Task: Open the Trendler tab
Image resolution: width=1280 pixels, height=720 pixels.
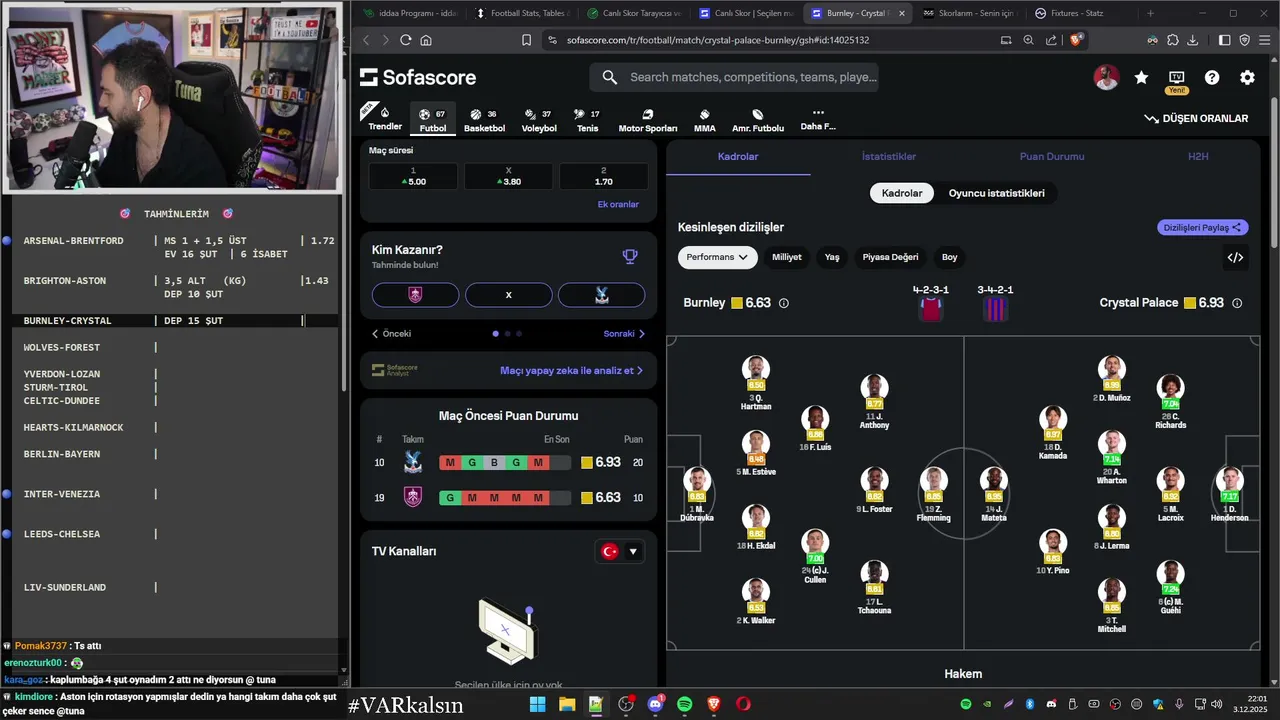Action: (x=385, y=119)
